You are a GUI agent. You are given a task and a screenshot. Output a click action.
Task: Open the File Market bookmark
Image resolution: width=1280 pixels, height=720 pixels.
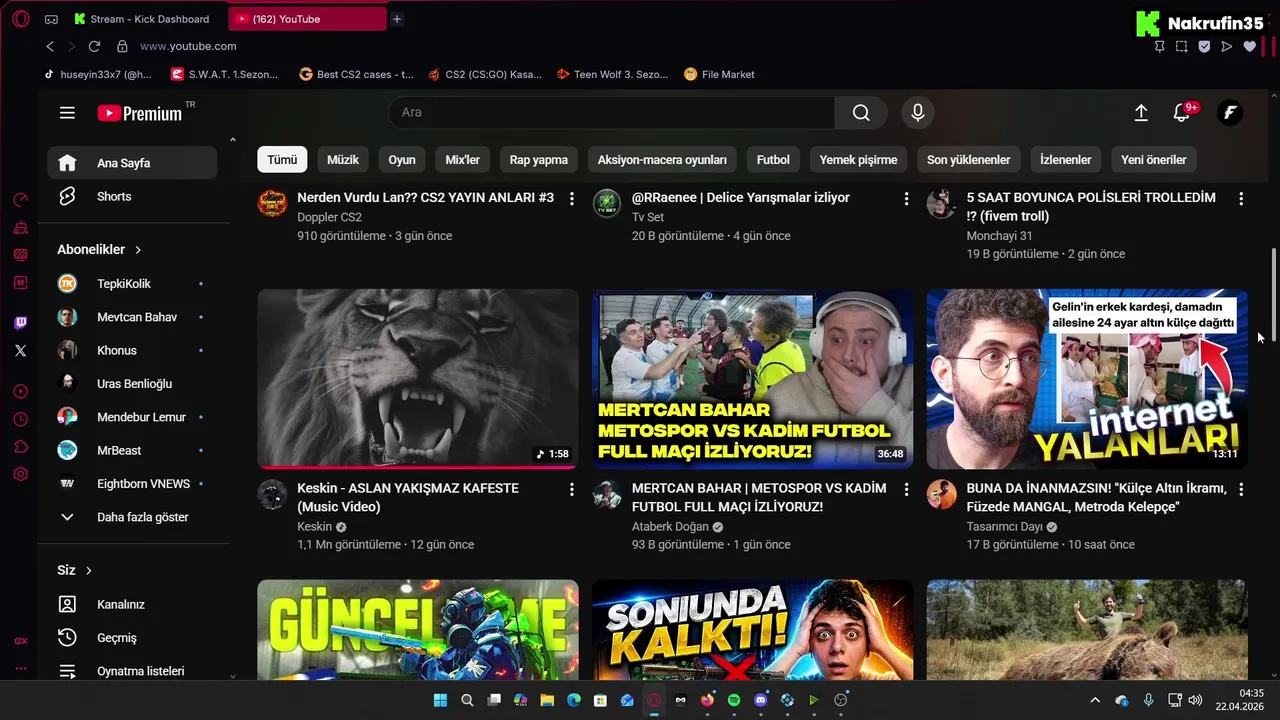click(x=719, y=74)
